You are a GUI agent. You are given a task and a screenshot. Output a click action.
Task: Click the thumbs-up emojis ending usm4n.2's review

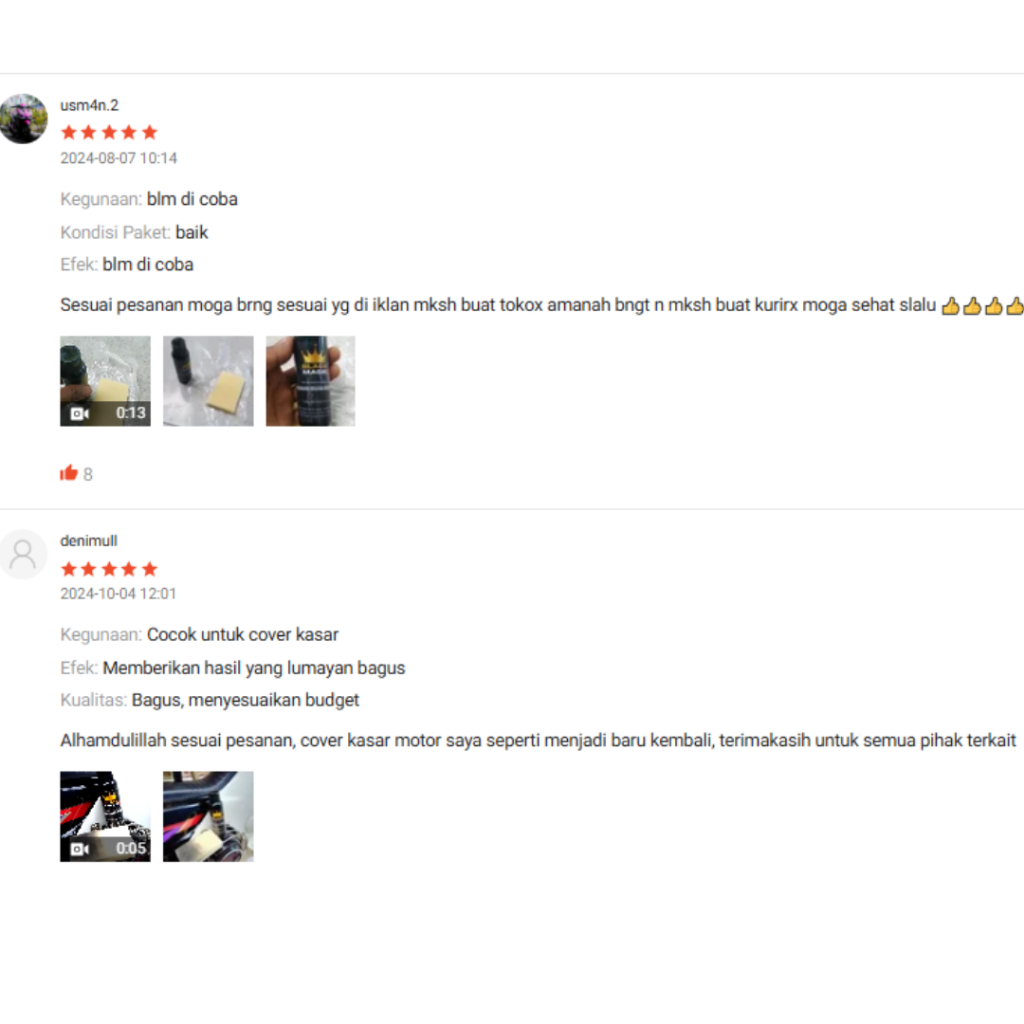[982, 305]
